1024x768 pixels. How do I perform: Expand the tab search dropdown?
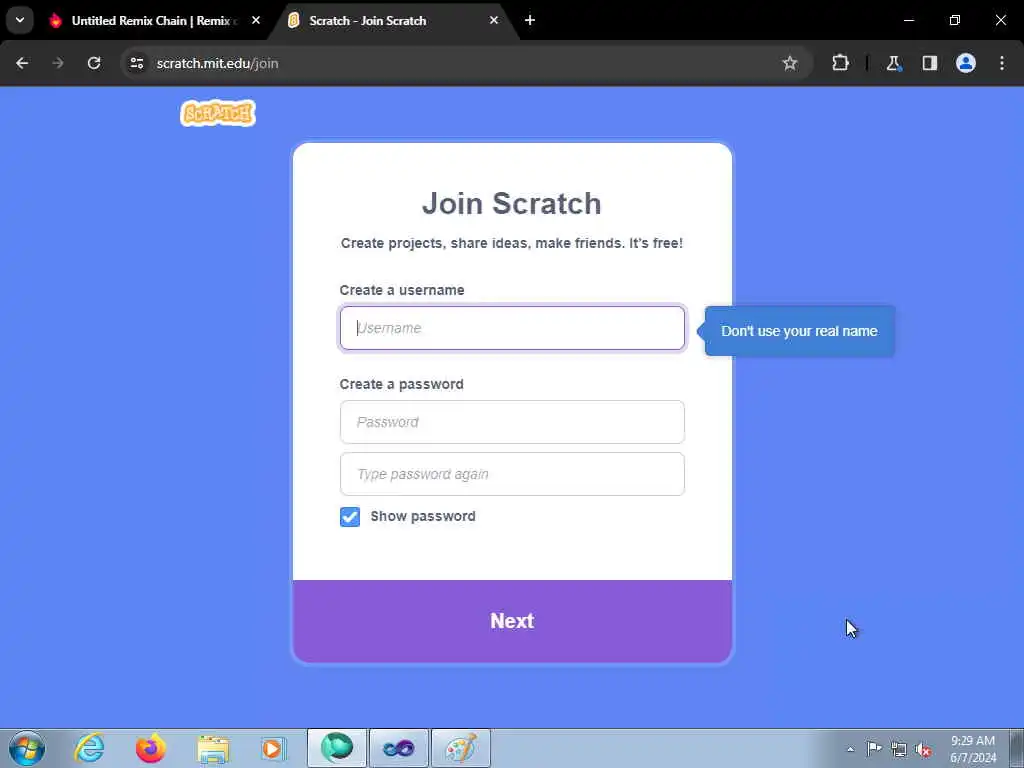(20, 20)
